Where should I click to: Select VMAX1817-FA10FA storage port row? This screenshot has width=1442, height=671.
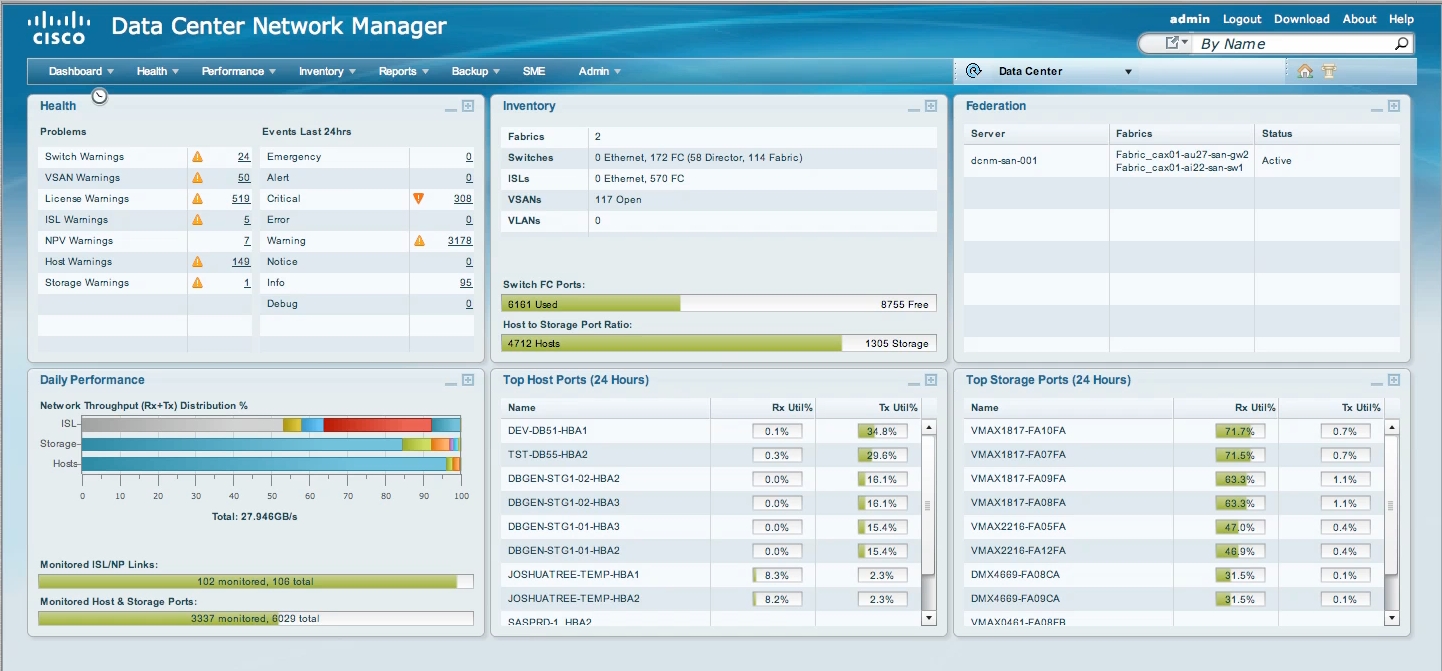coord(1174,431)
